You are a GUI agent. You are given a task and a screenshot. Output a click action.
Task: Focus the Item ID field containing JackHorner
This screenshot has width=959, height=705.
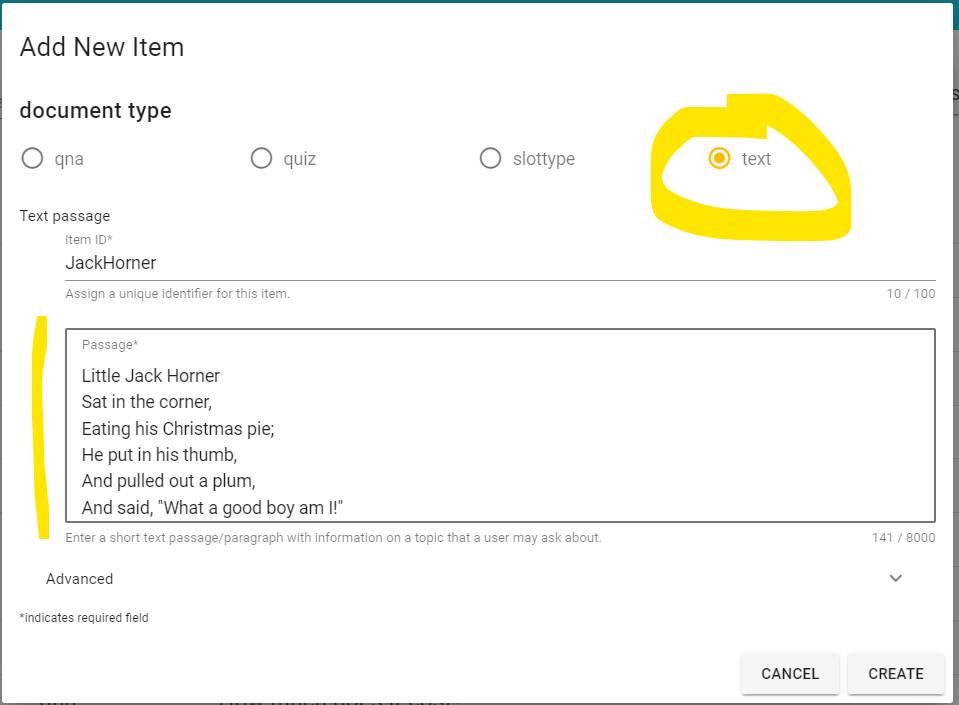pyautogui.click(x=500, y=263)
